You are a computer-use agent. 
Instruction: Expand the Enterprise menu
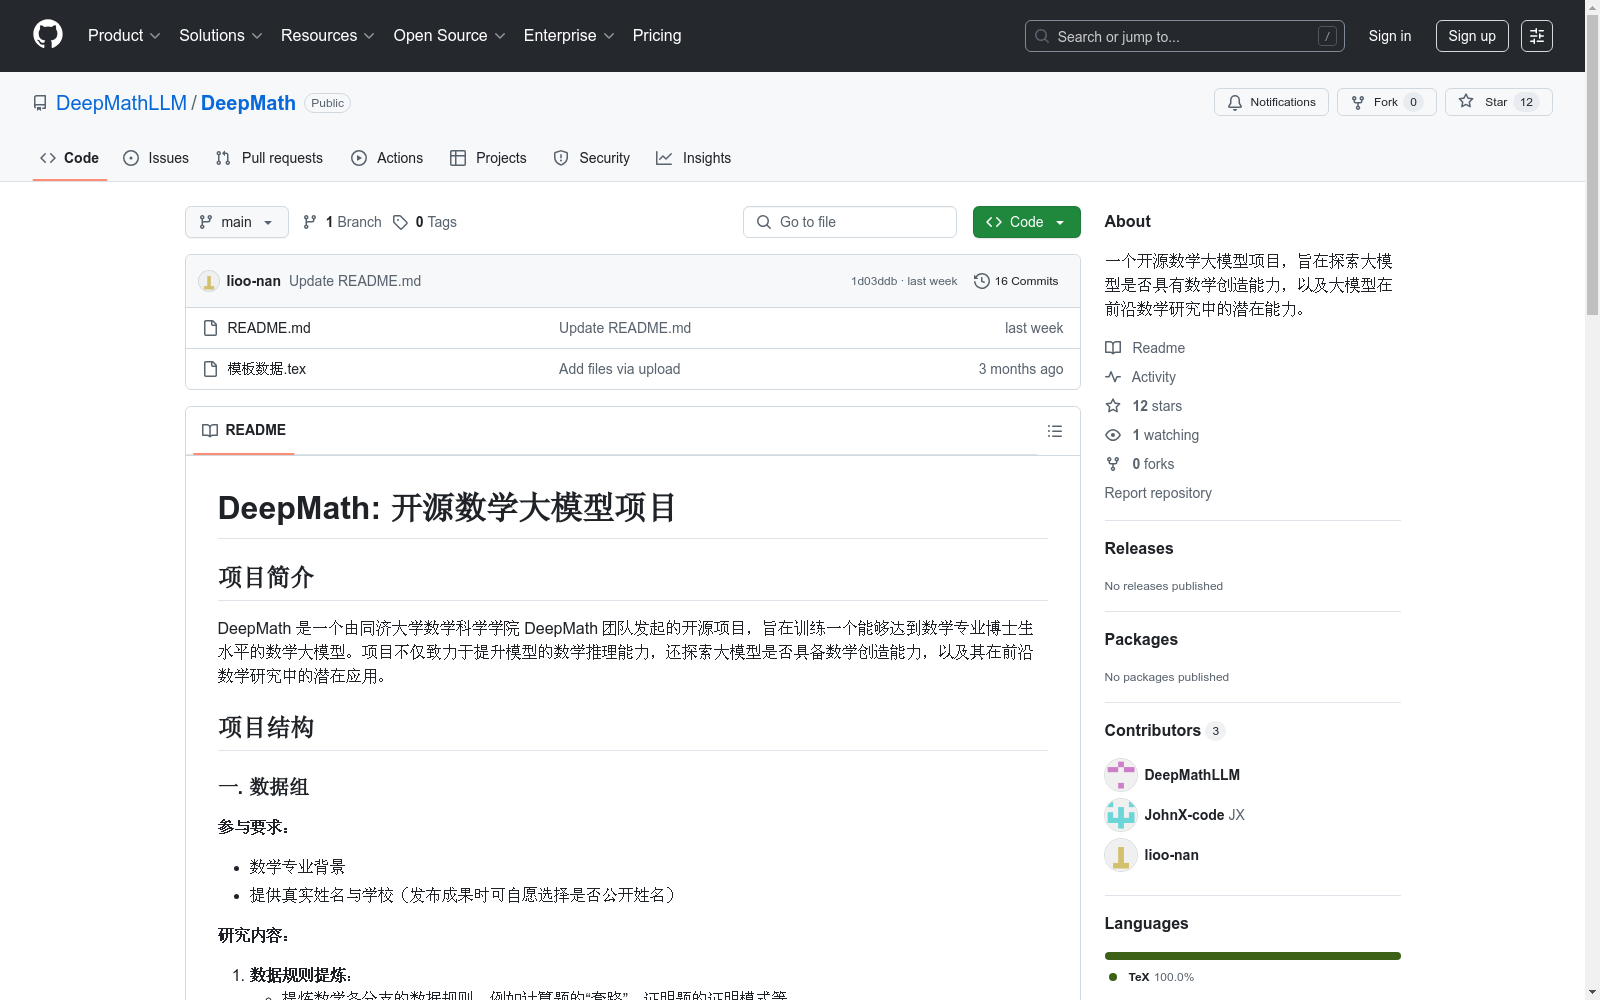pos(569,35)
